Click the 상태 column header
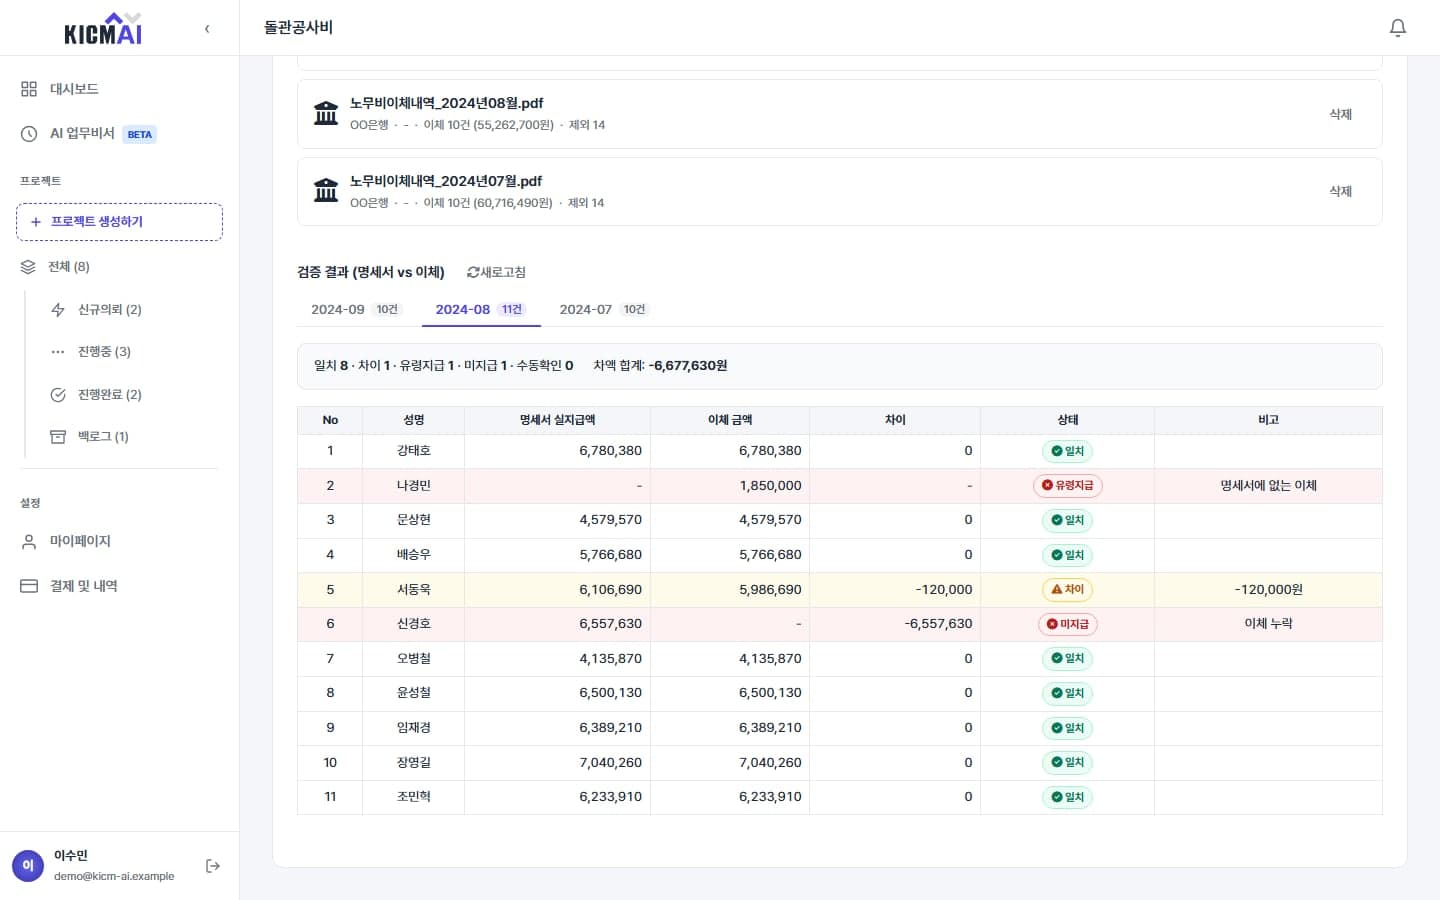 1068,420
